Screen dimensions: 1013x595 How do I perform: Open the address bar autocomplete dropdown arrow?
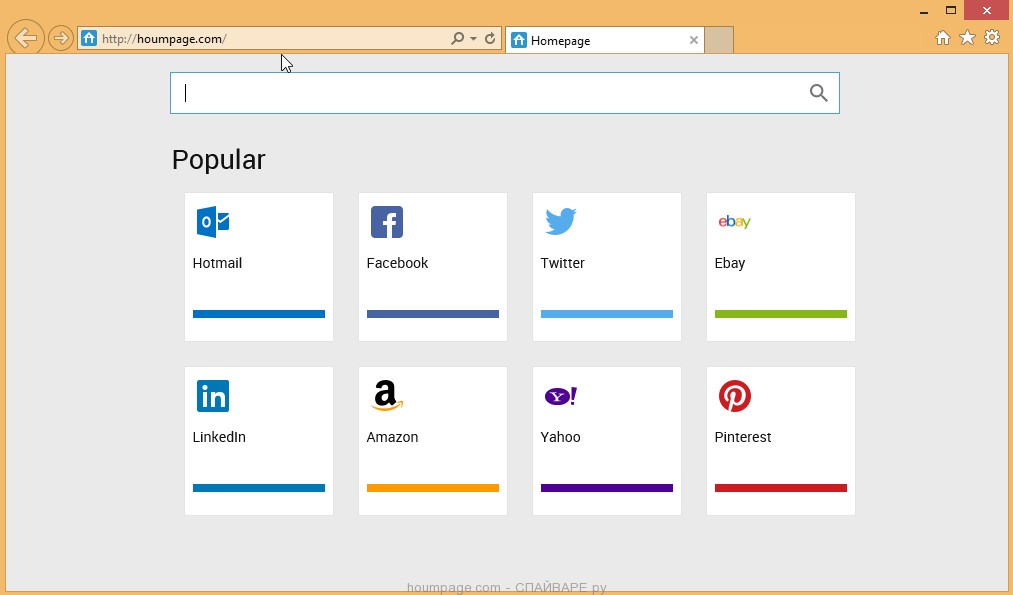(474, 39)
